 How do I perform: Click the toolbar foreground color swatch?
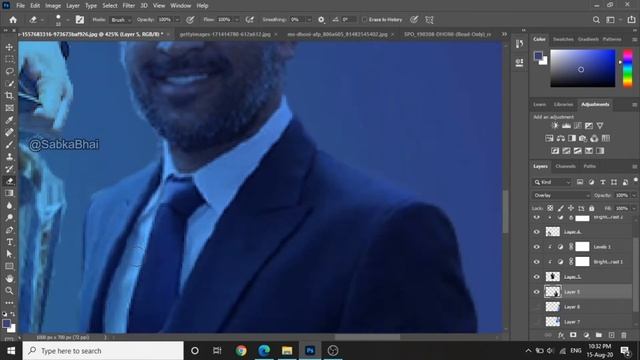point(7,324)
